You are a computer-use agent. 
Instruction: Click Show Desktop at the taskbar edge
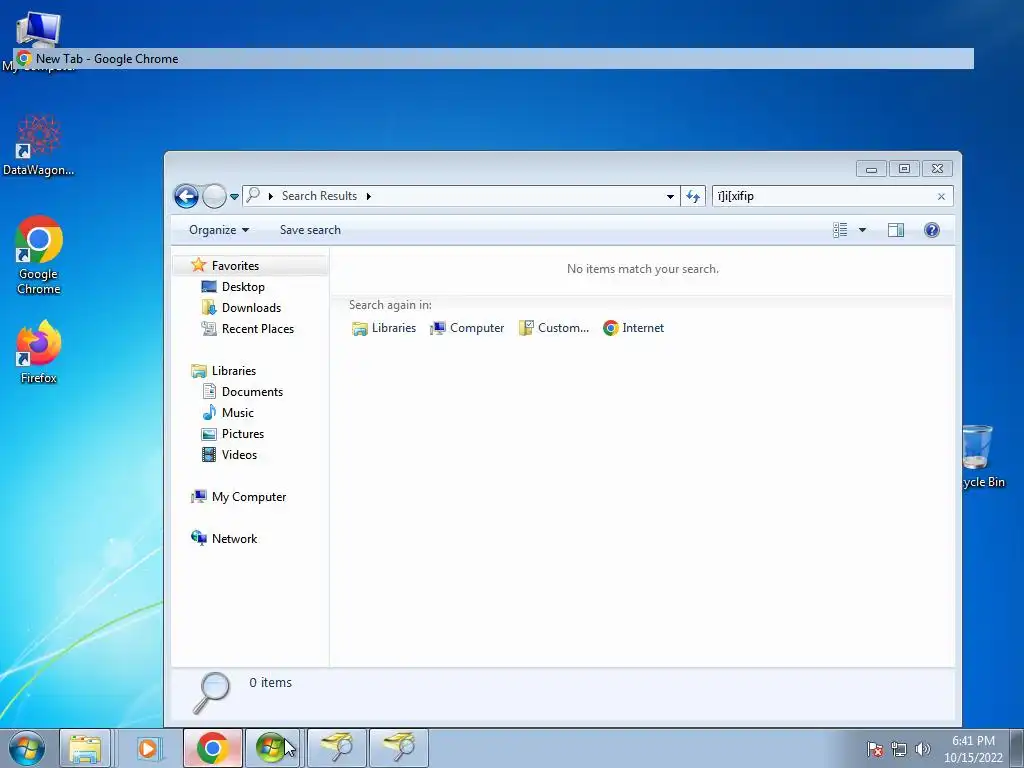point(1017,748)
